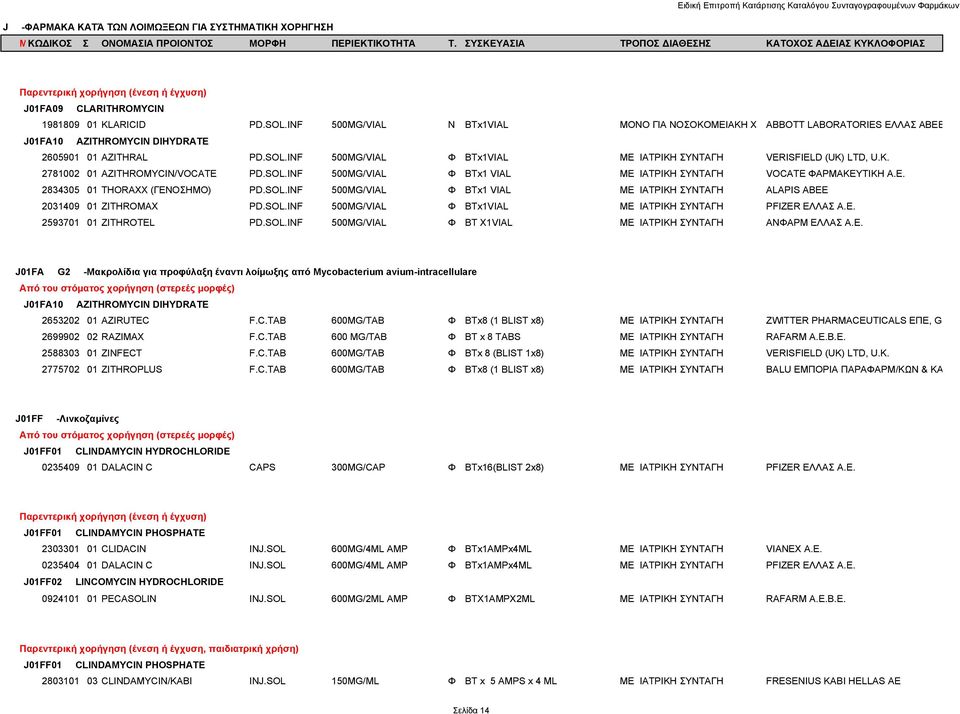960x714 pixels.
Task: Click the 300MG/CAP content value
Action: click(358, 468)
